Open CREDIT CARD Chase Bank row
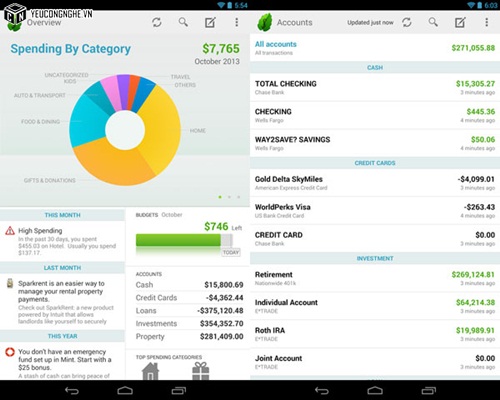Viewport: 500px width, 400px height. coord(375,239)
